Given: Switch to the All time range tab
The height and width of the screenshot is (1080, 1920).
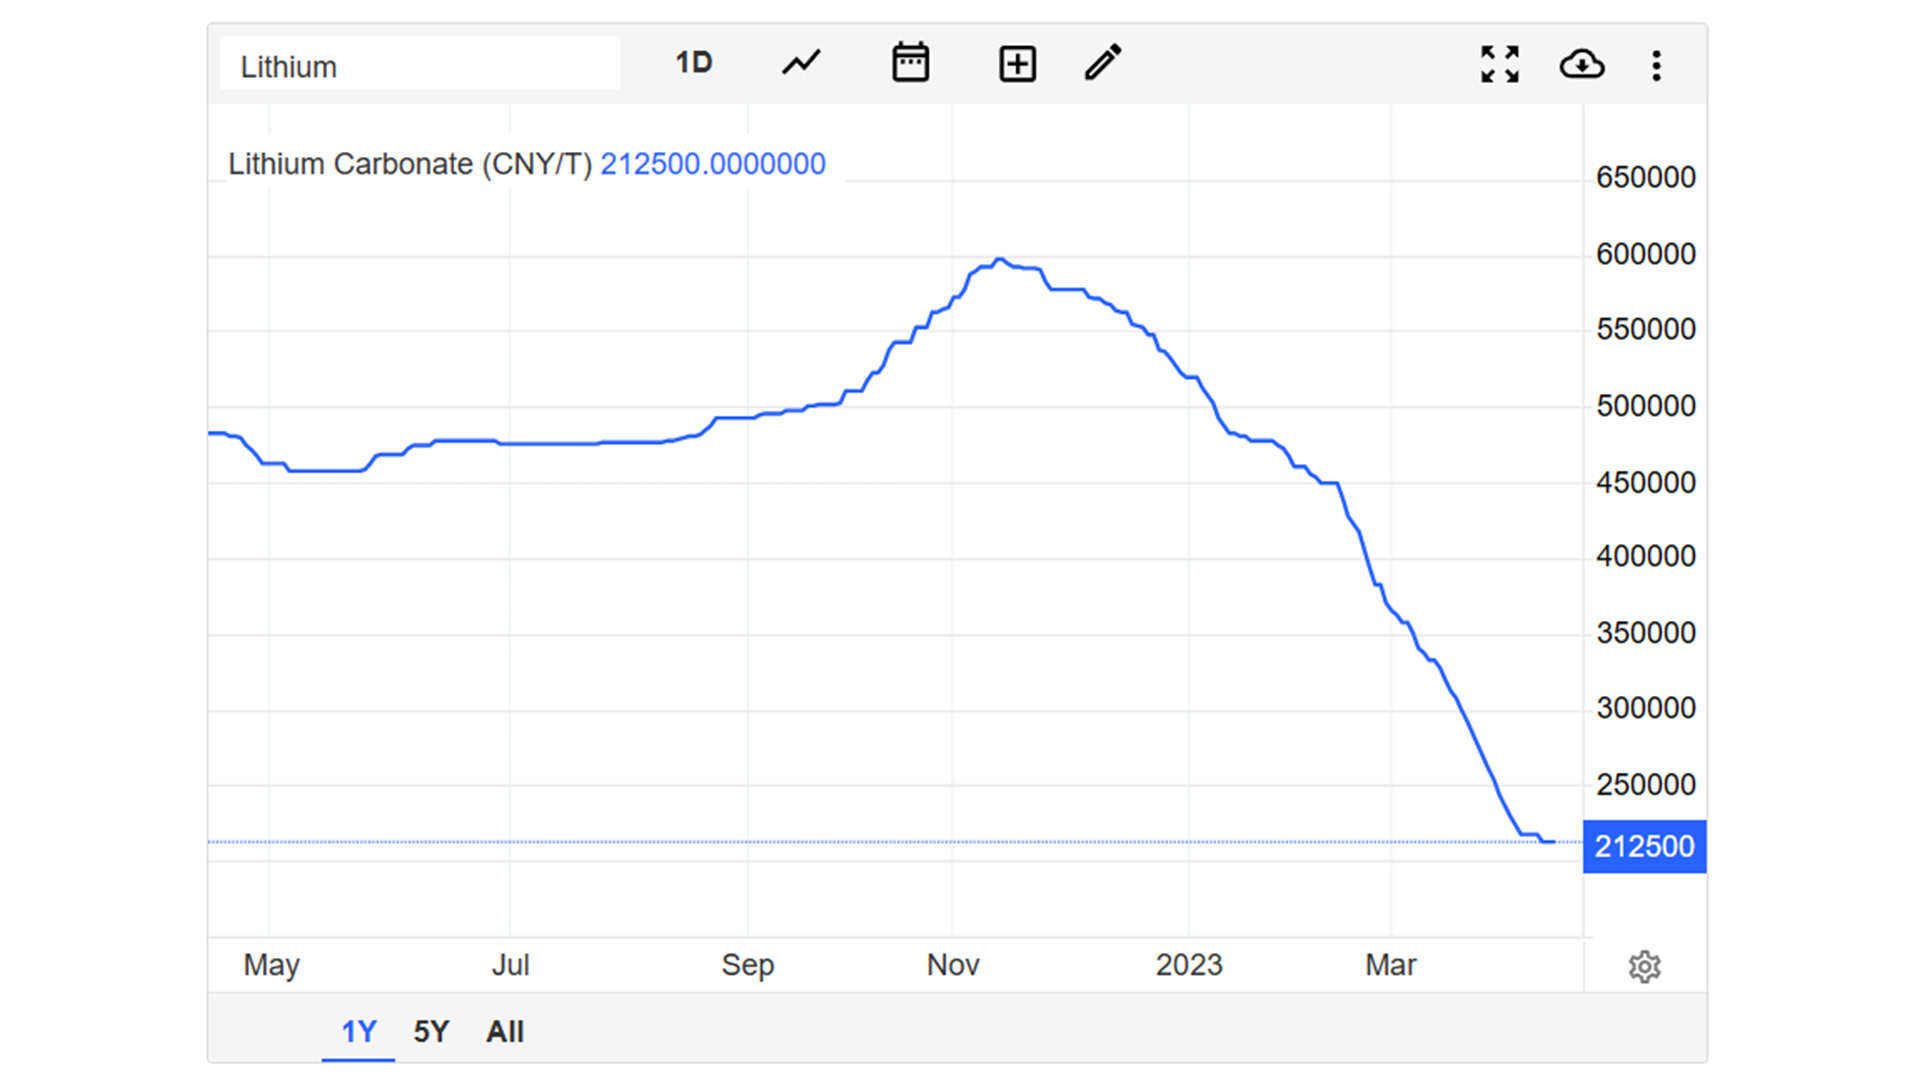Looking at the screenshot, I should [x=505, y=1031].
